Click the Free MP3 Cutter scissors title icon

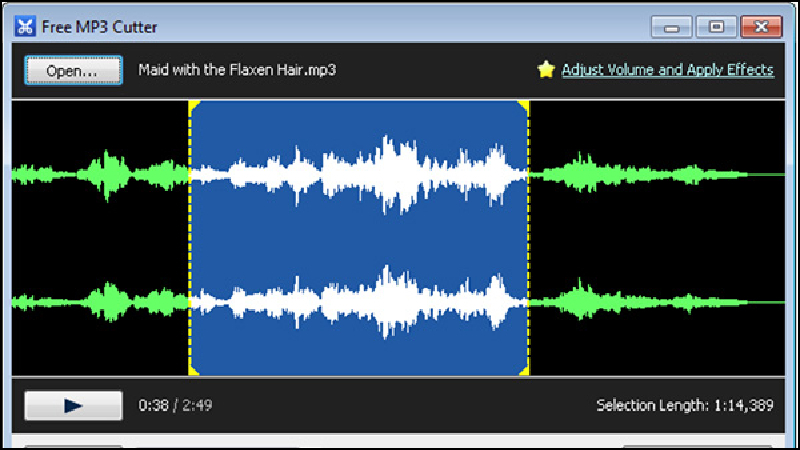click(x=25, y=27)
